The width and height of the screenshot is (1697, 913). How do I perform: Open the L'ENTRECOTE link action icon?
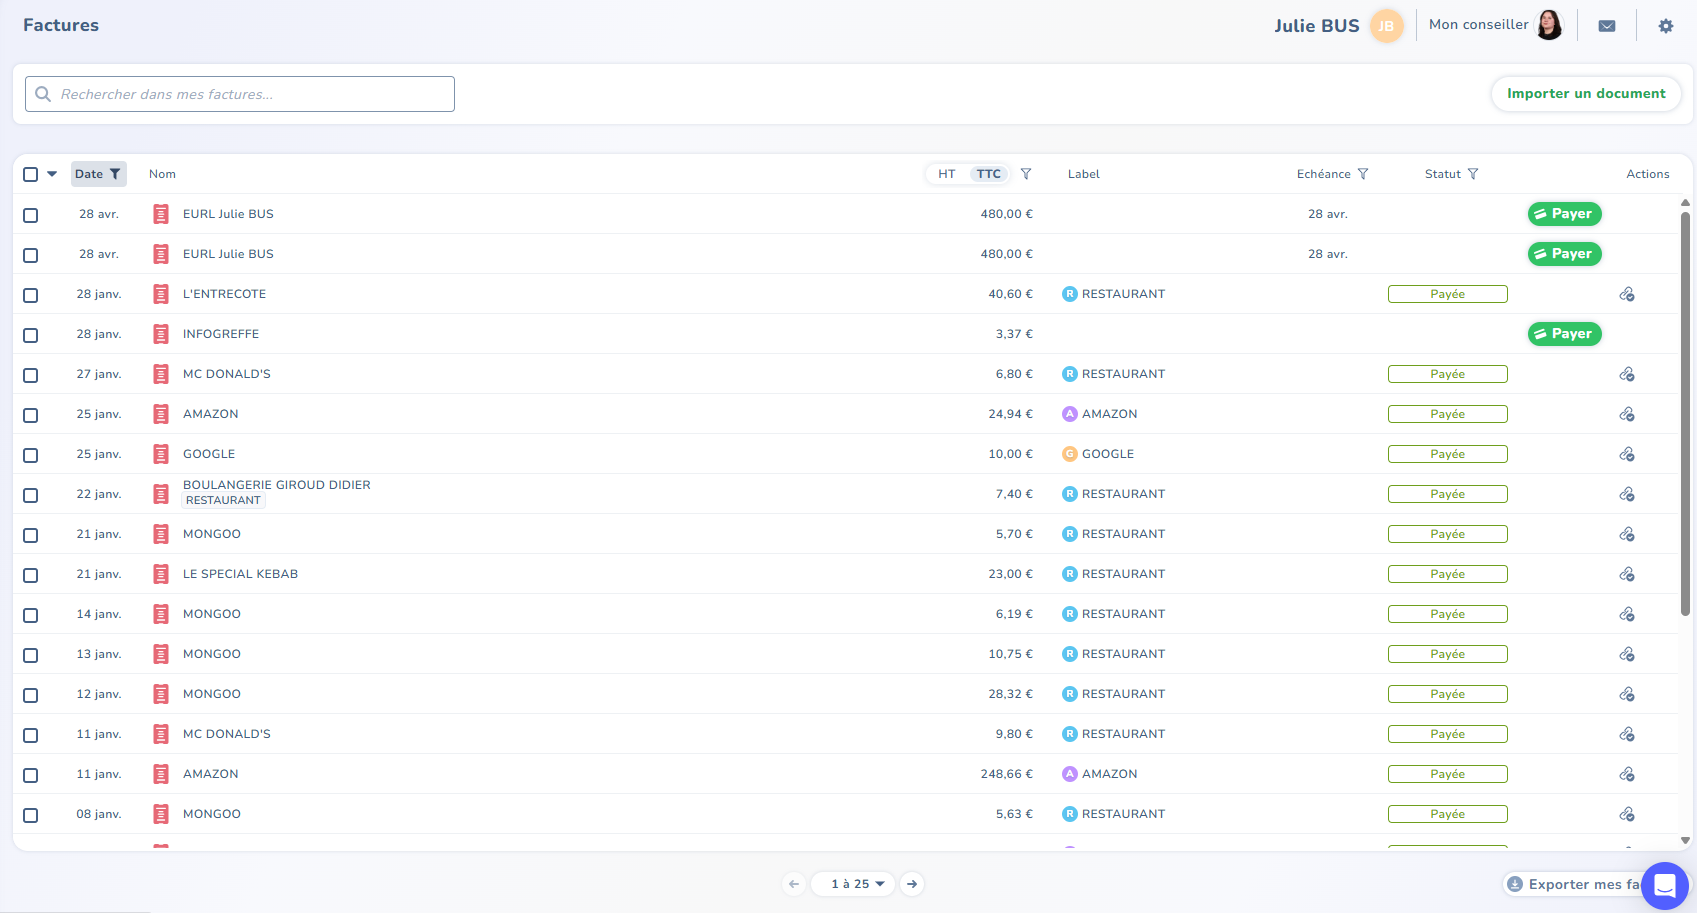tap(1627, 294)
